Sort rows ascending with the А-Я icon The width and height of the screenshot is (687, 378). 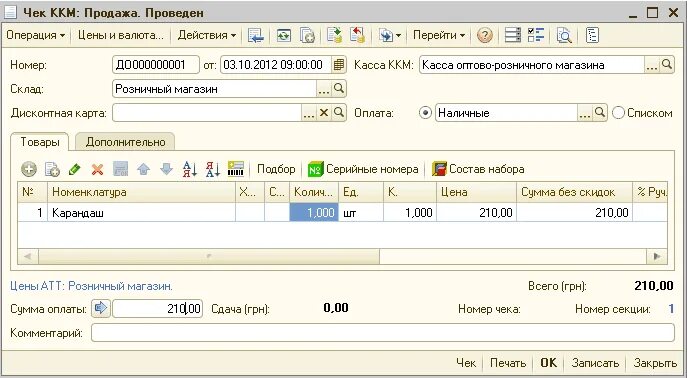pos(190,169)
